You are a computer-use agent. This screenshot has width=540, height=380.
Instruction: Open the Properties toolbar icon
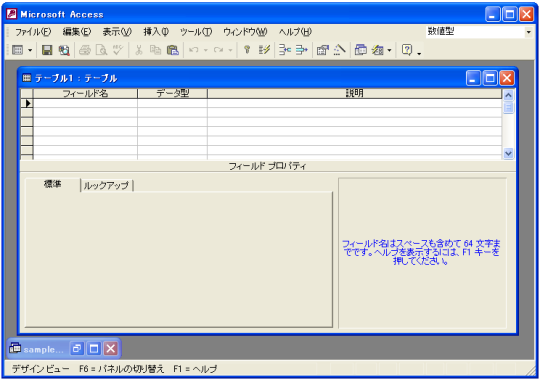coord(323,50)
